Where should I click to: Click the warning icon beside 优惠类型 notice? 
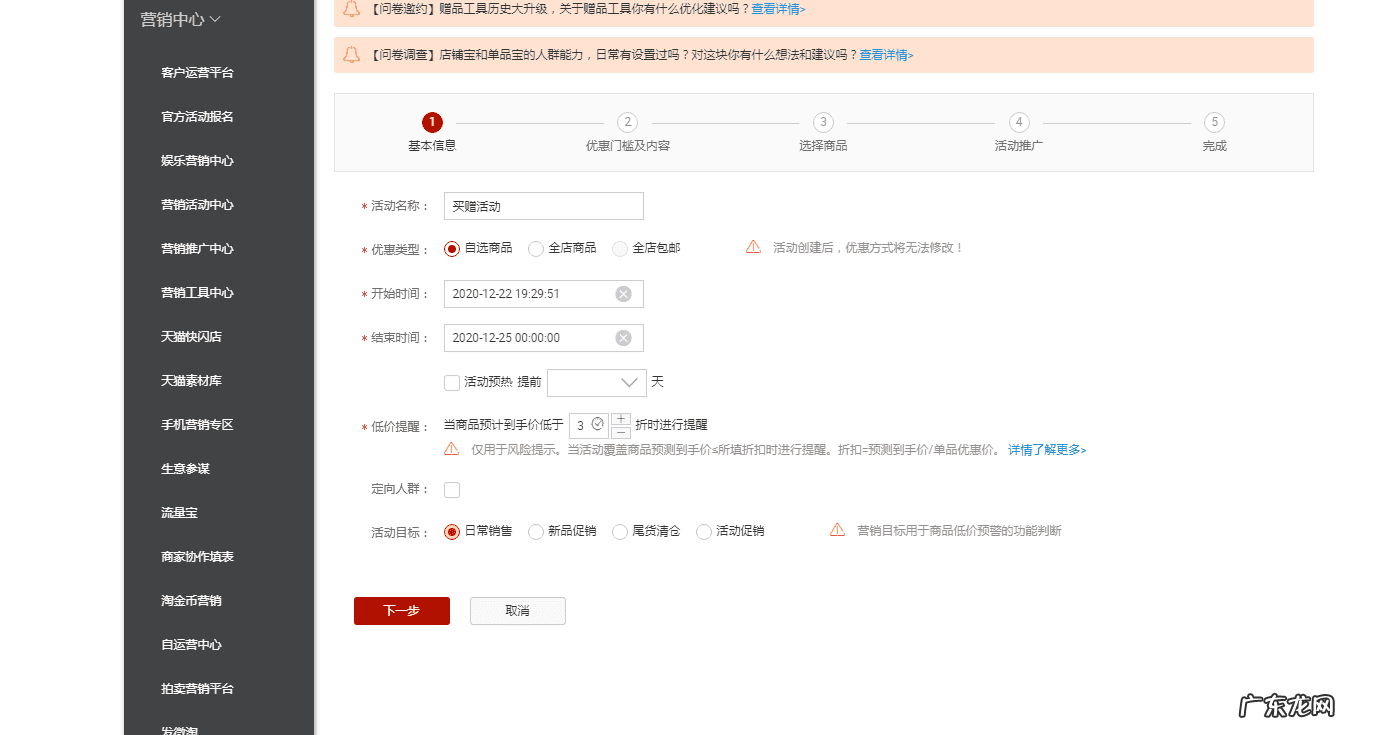(753, 246)
